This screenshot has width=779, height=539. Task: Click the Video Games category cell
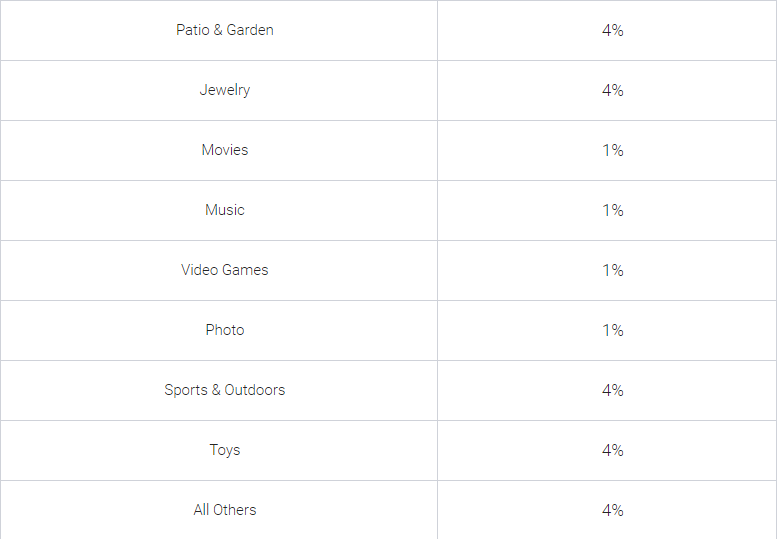[225, 270]
